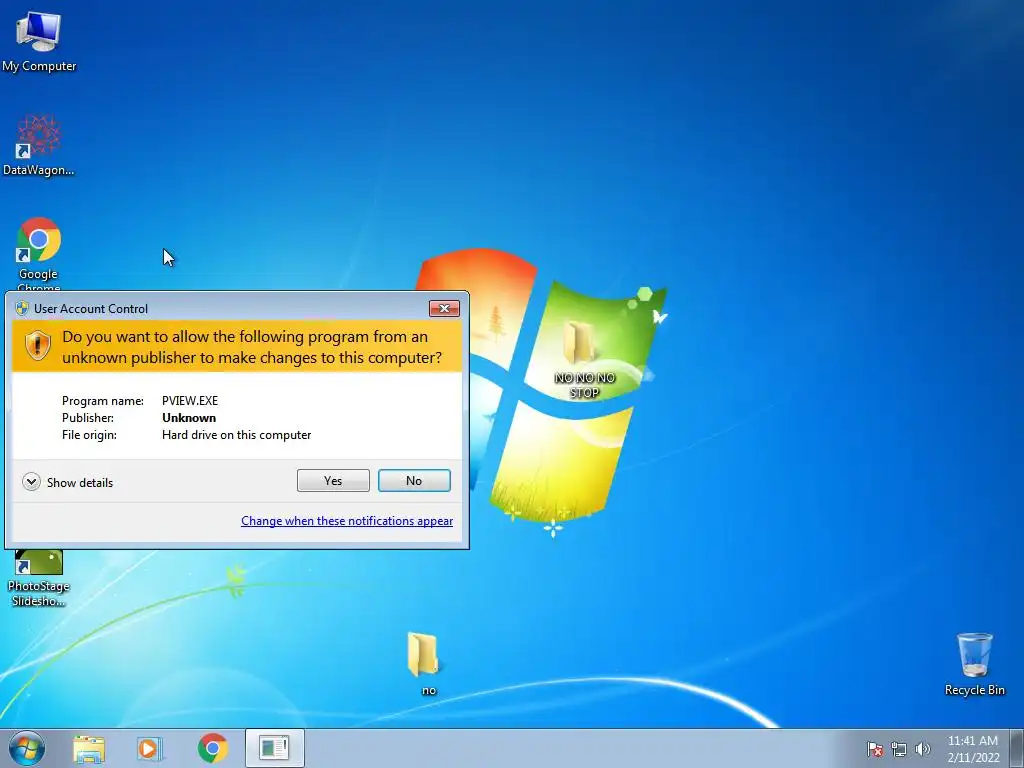Click the 'File origin:' label
1024x768 pixels.
click(x=89, y=434)
